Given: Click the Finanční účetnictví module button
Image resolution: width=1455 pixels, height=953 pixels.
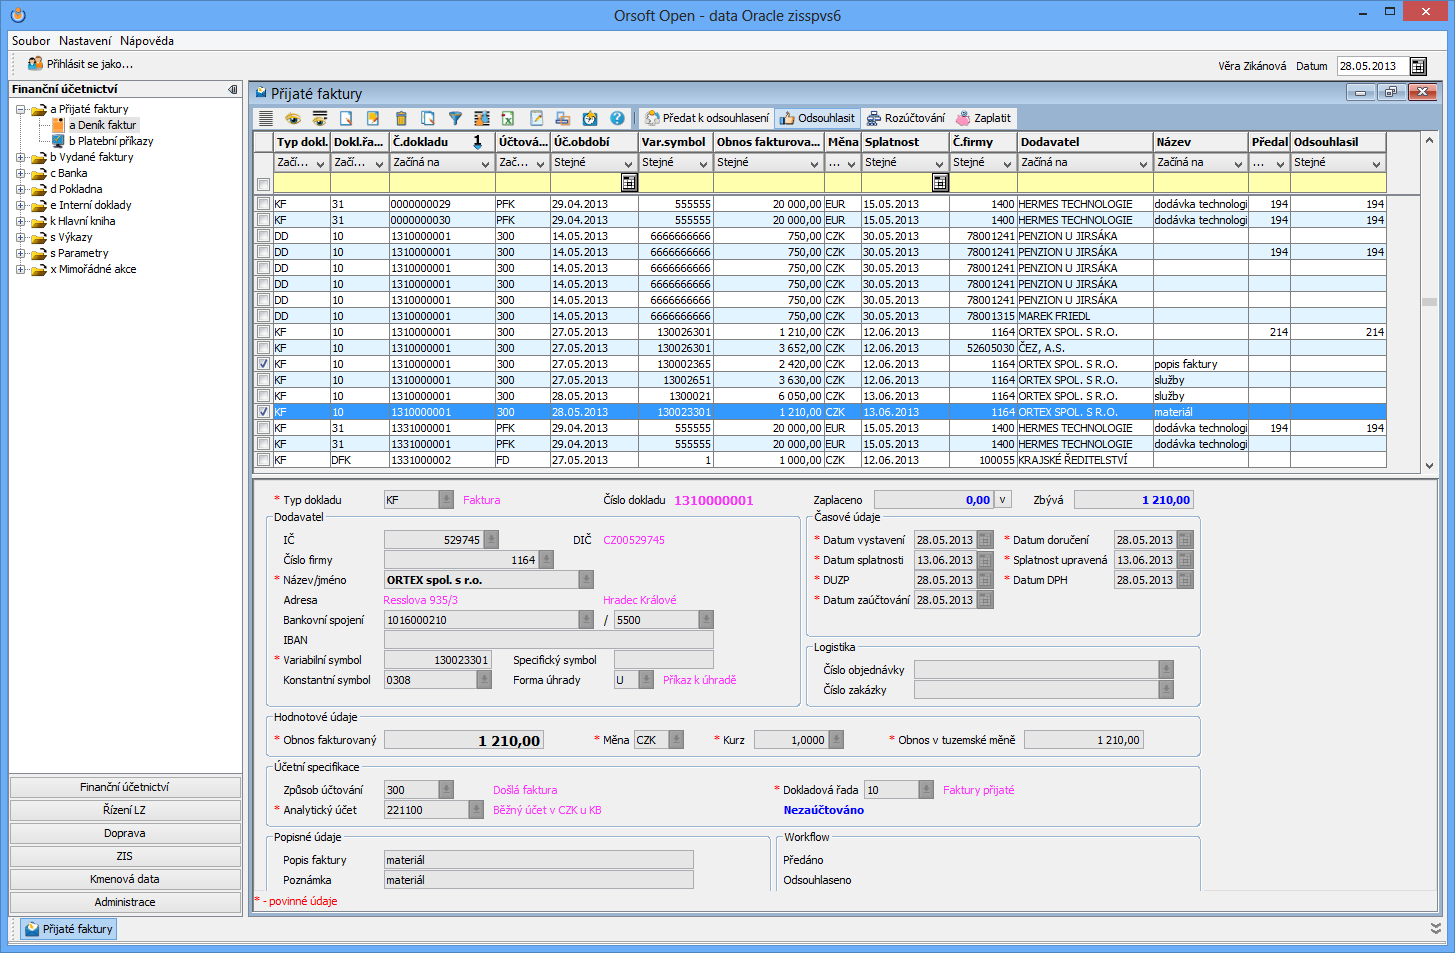Looking at the screenshot, I should click(x=125, y=787).
